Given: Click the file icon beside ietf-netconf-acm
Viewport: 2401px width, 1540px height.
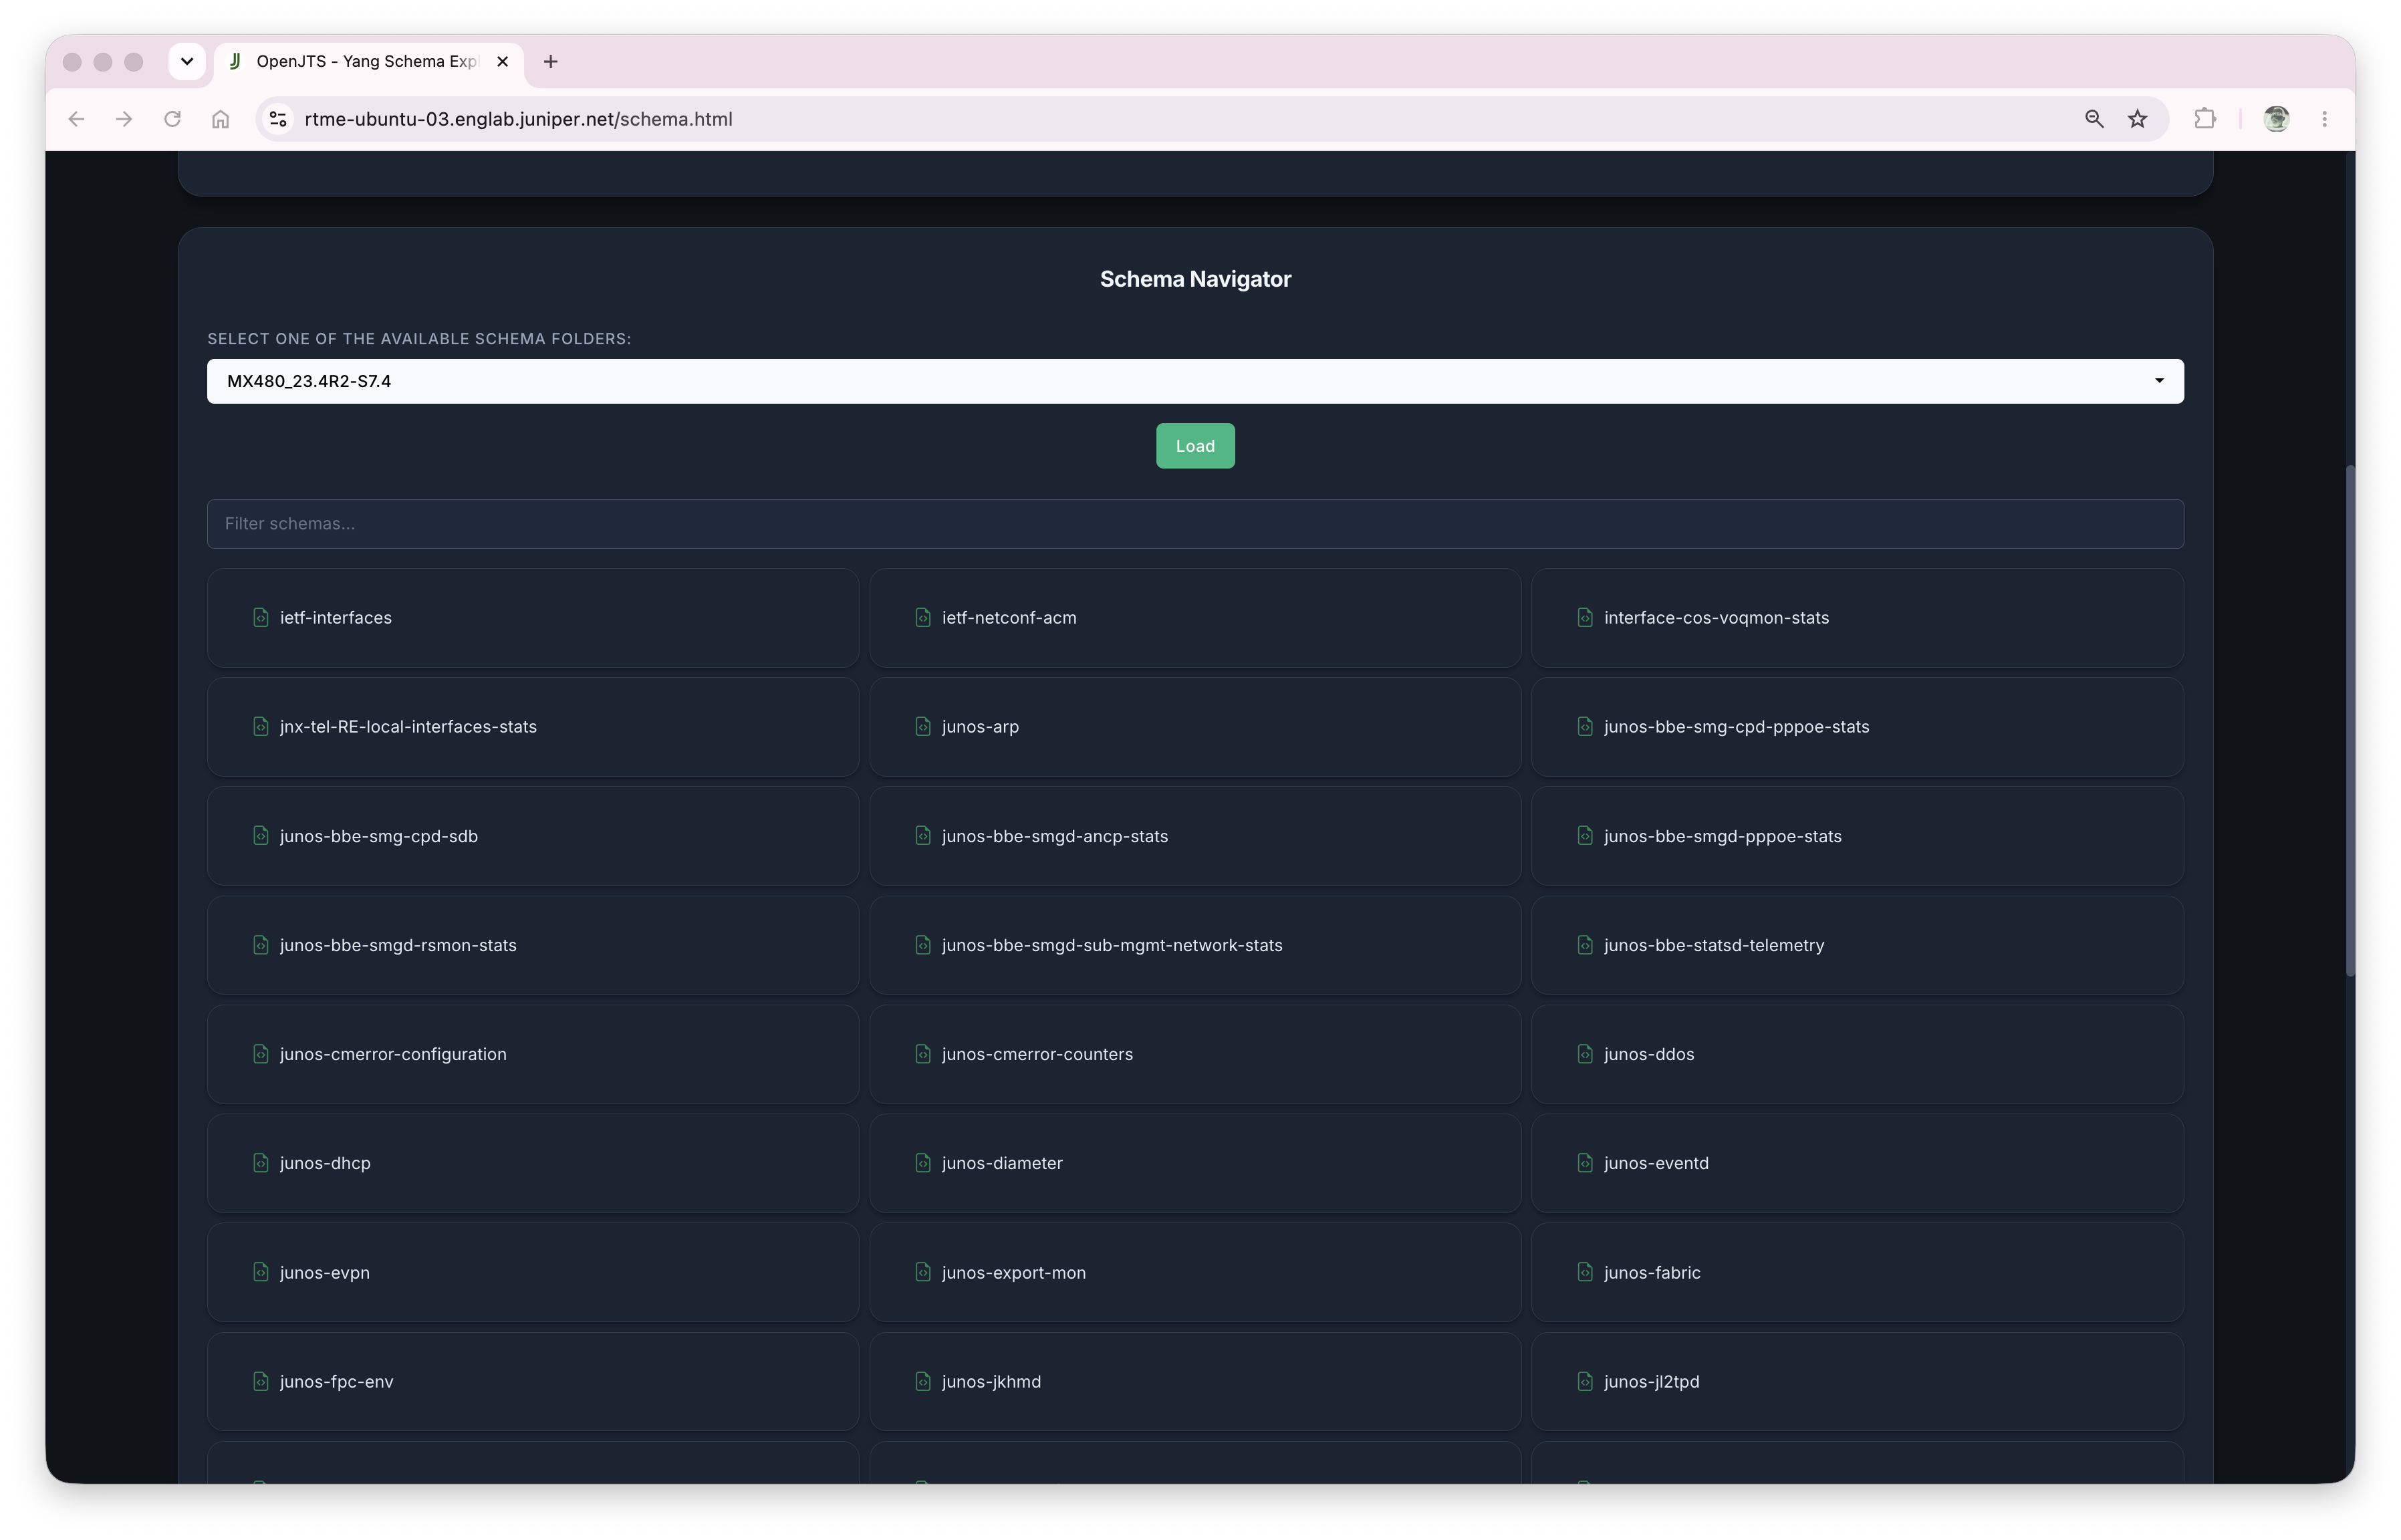Looking at the screenshot, I should tap(923, 618).
